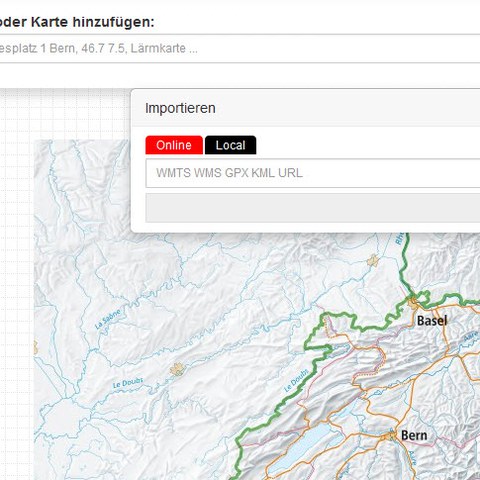Click the Bern city label on map

click(x=414, y=435)
